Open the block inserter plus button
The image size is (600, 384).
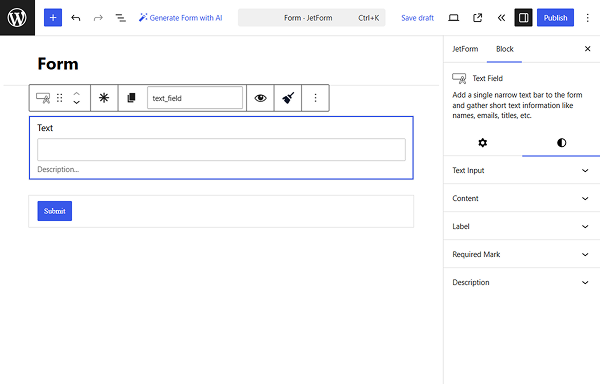tap(53, 18)
